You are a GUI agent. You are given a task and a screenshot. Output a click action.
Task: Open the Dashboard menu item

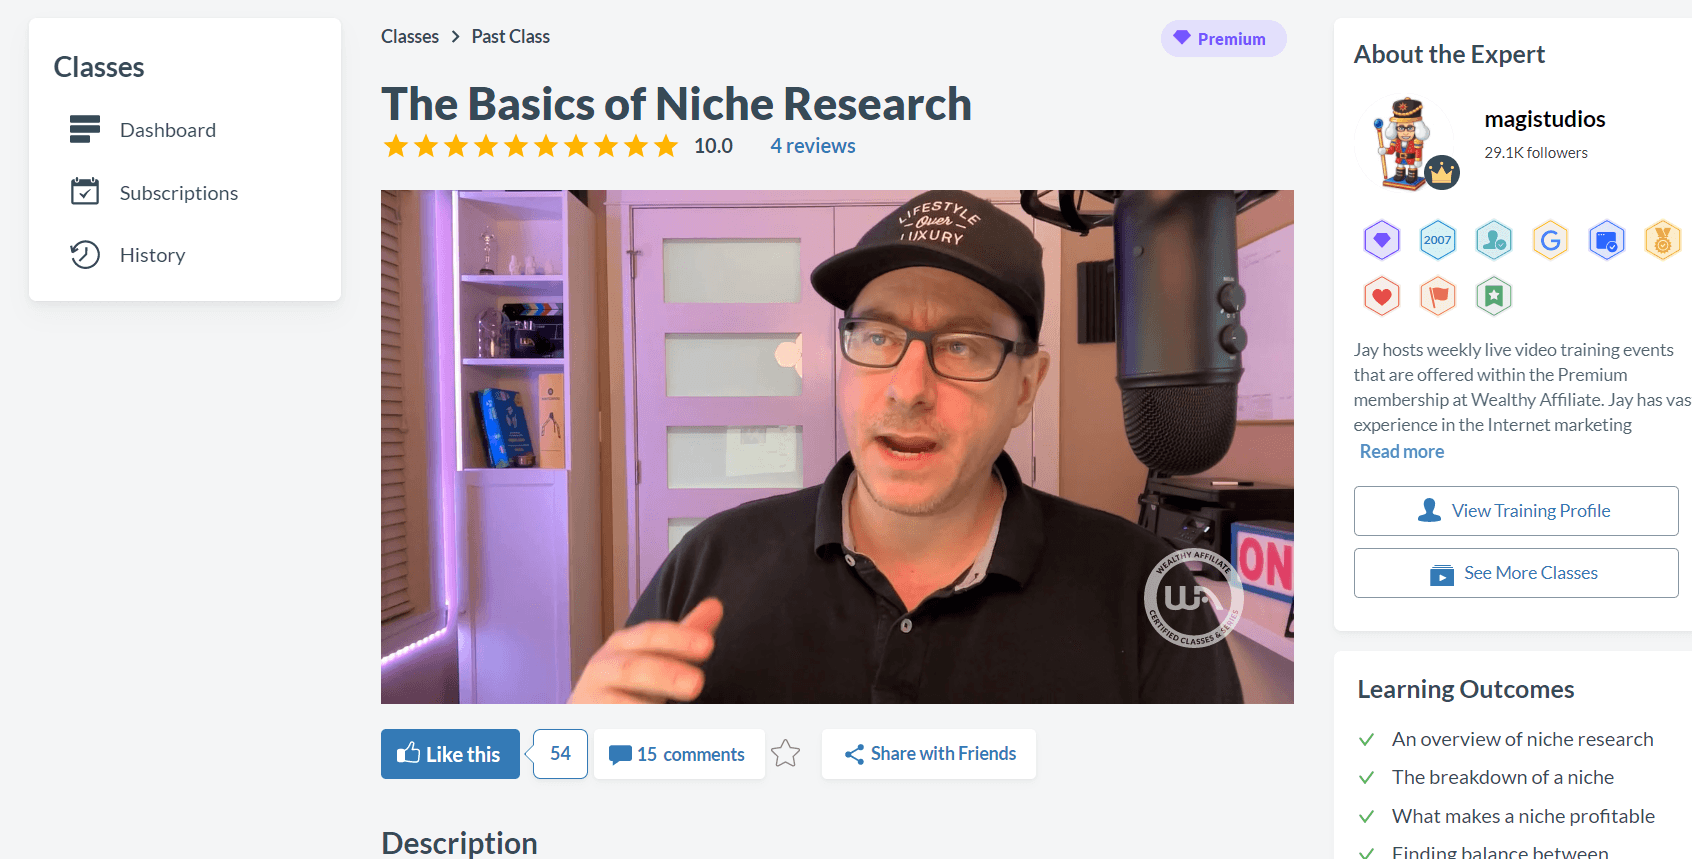coord(167,130)
